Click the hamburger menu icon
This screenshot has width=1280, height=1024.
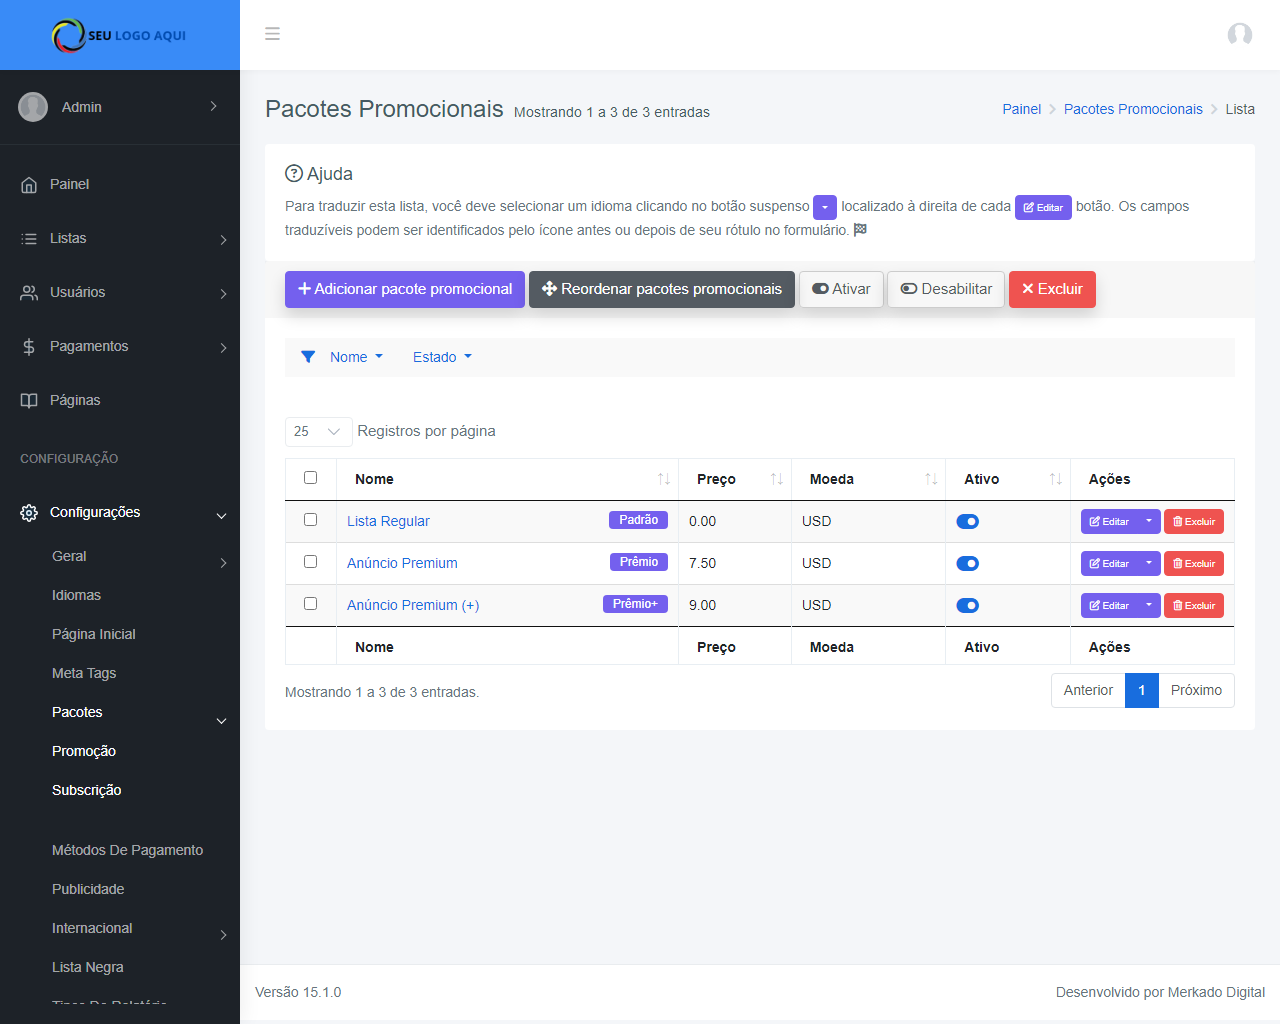(272, 34)
